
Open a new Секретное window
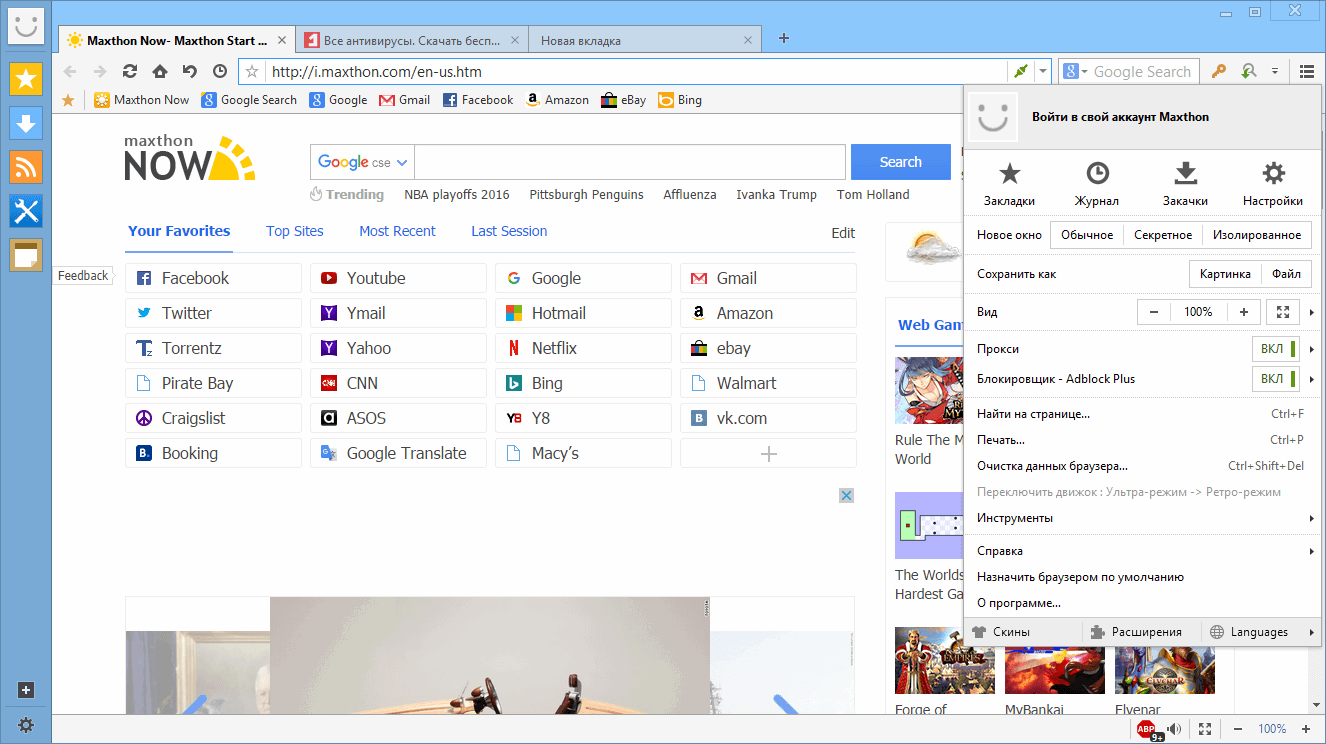[1163, 235]
